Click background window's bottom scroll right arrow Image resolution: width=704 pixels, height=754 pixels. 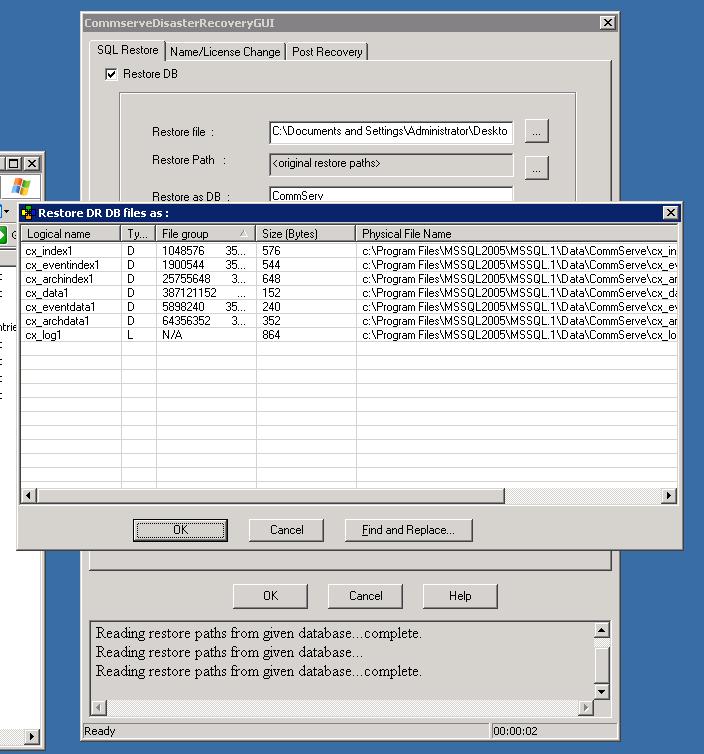click(32, 736)
